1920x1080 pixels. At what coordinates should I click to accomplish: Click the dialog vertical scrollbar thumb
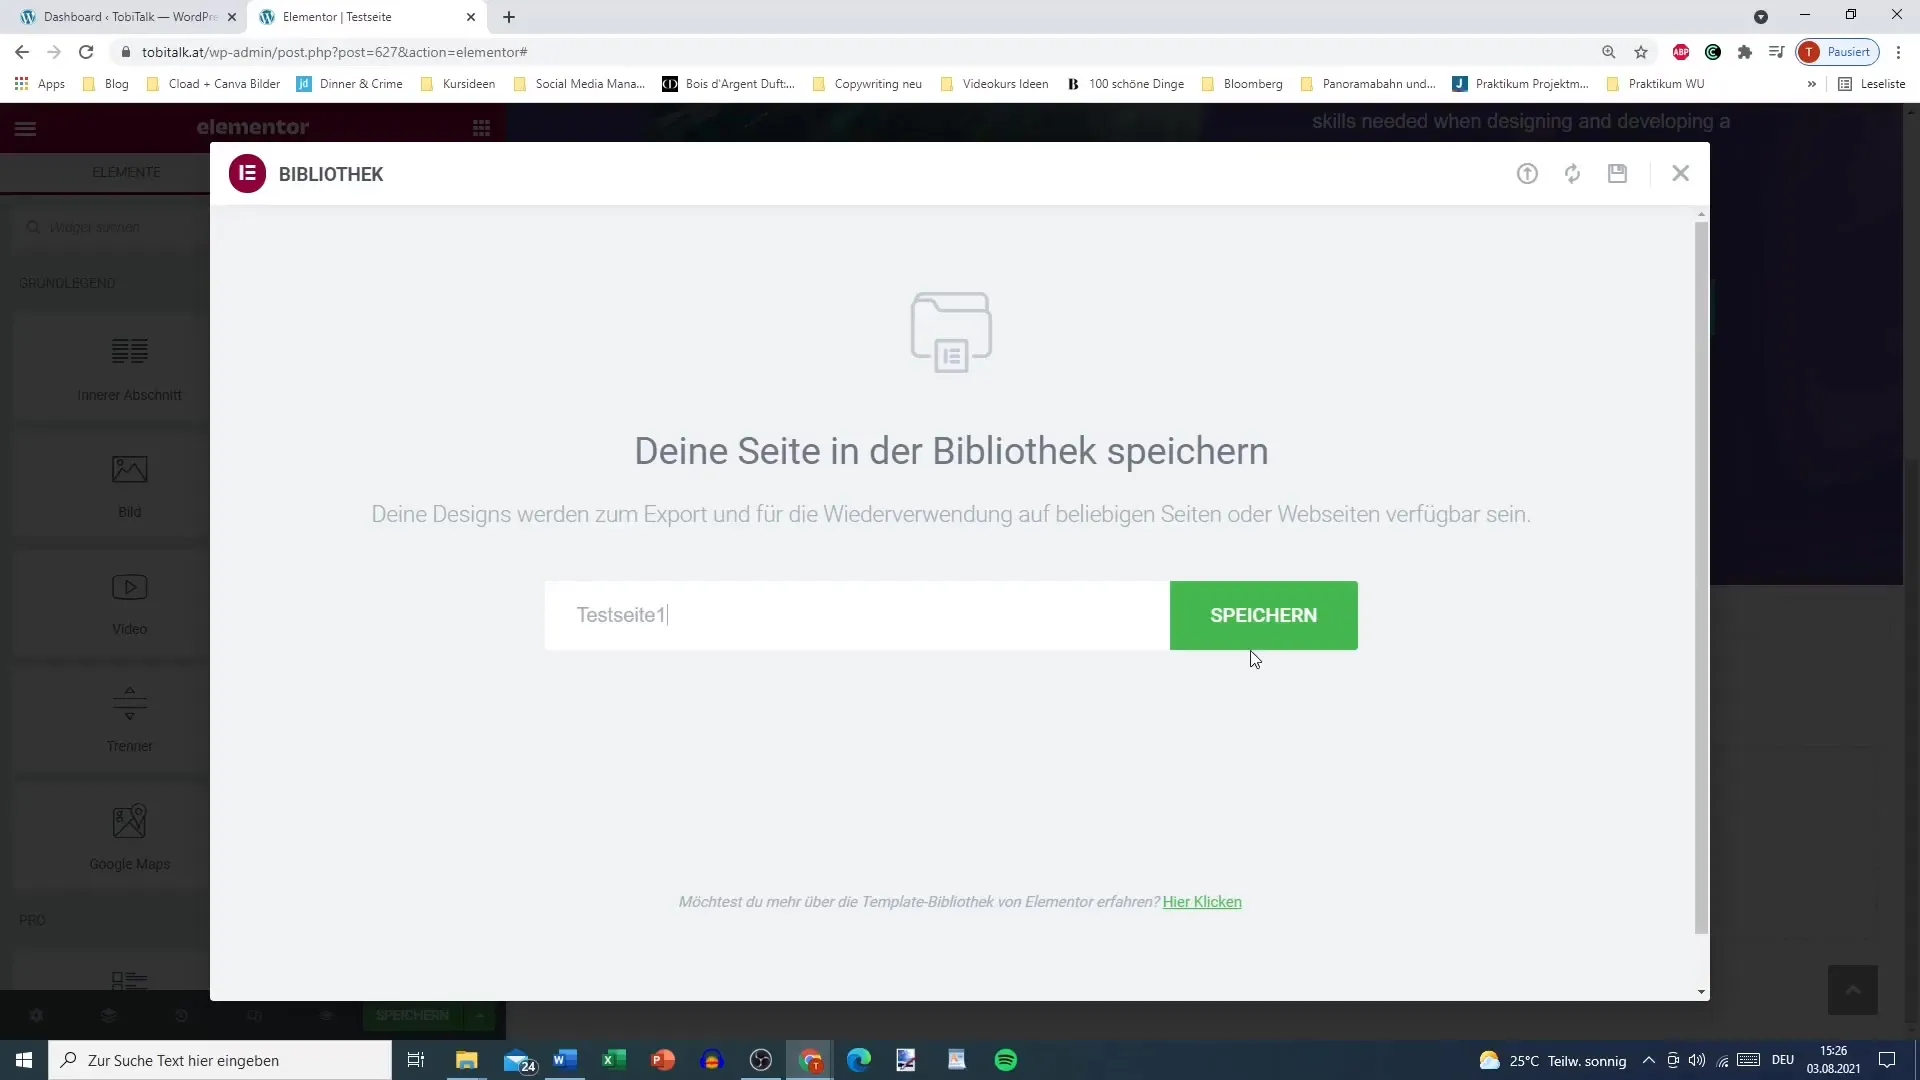pos(1701,578)
